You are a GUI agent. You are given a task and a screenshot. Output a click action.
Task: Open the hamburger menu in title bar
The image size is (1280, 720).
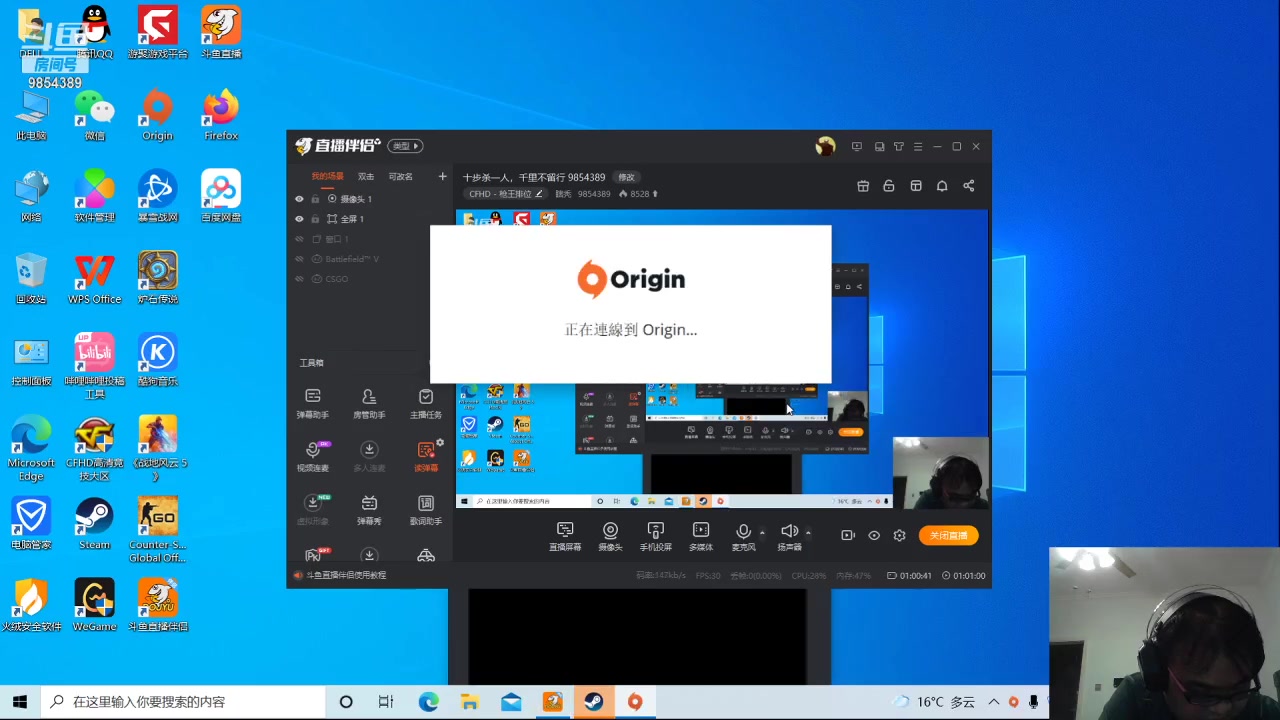(917, 146)
